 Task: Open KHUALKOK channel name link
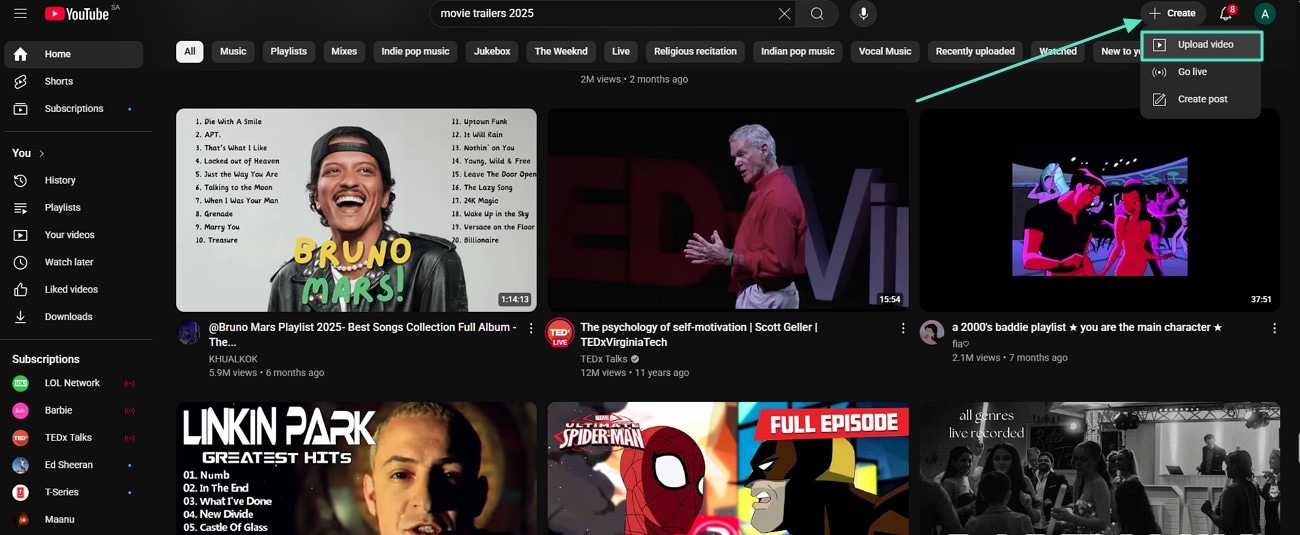(233, 358)
